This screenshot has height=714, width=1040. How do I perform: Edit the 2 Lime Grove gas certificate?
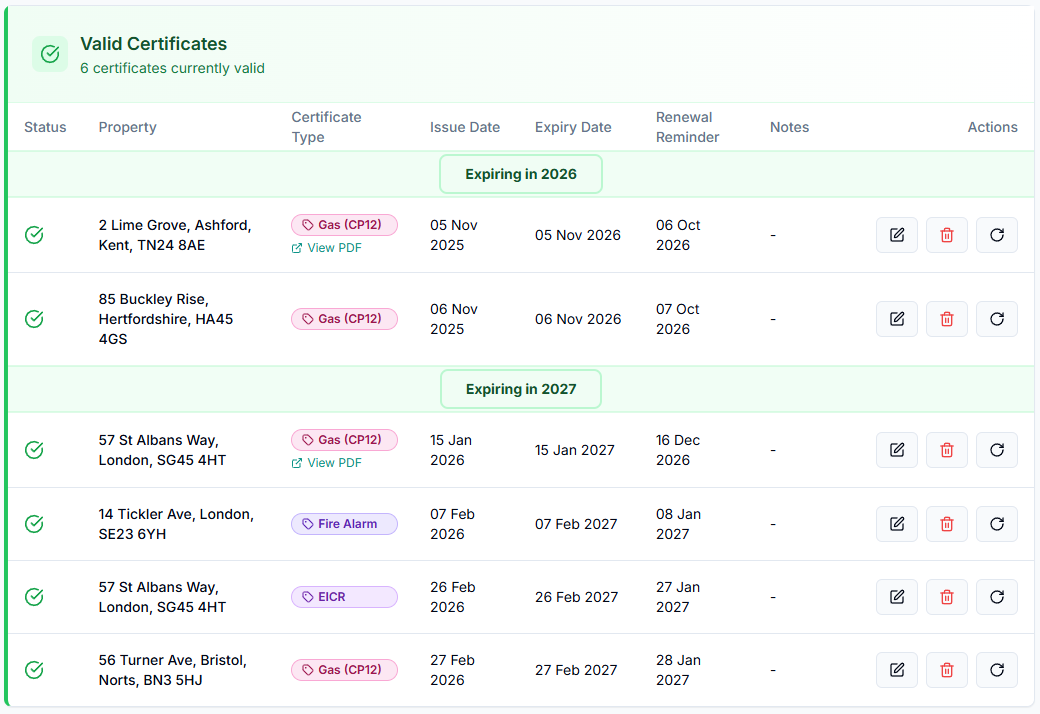[897, 235]
